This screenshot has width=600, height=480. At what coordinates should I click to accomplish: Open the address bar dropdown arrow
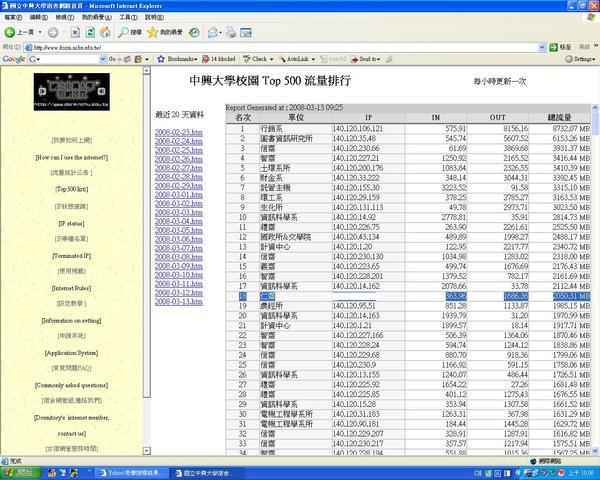point(542,47)
